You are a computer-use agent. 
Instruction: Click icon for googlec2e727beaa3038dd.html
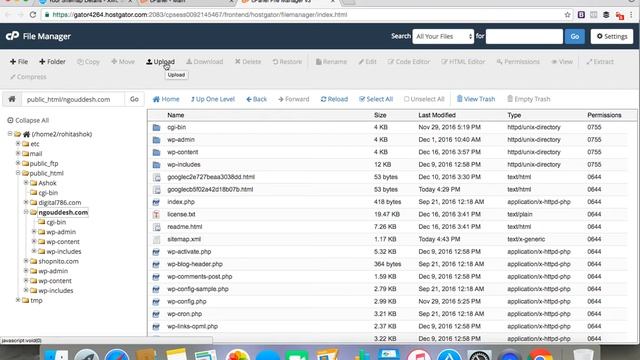point(156,177)
